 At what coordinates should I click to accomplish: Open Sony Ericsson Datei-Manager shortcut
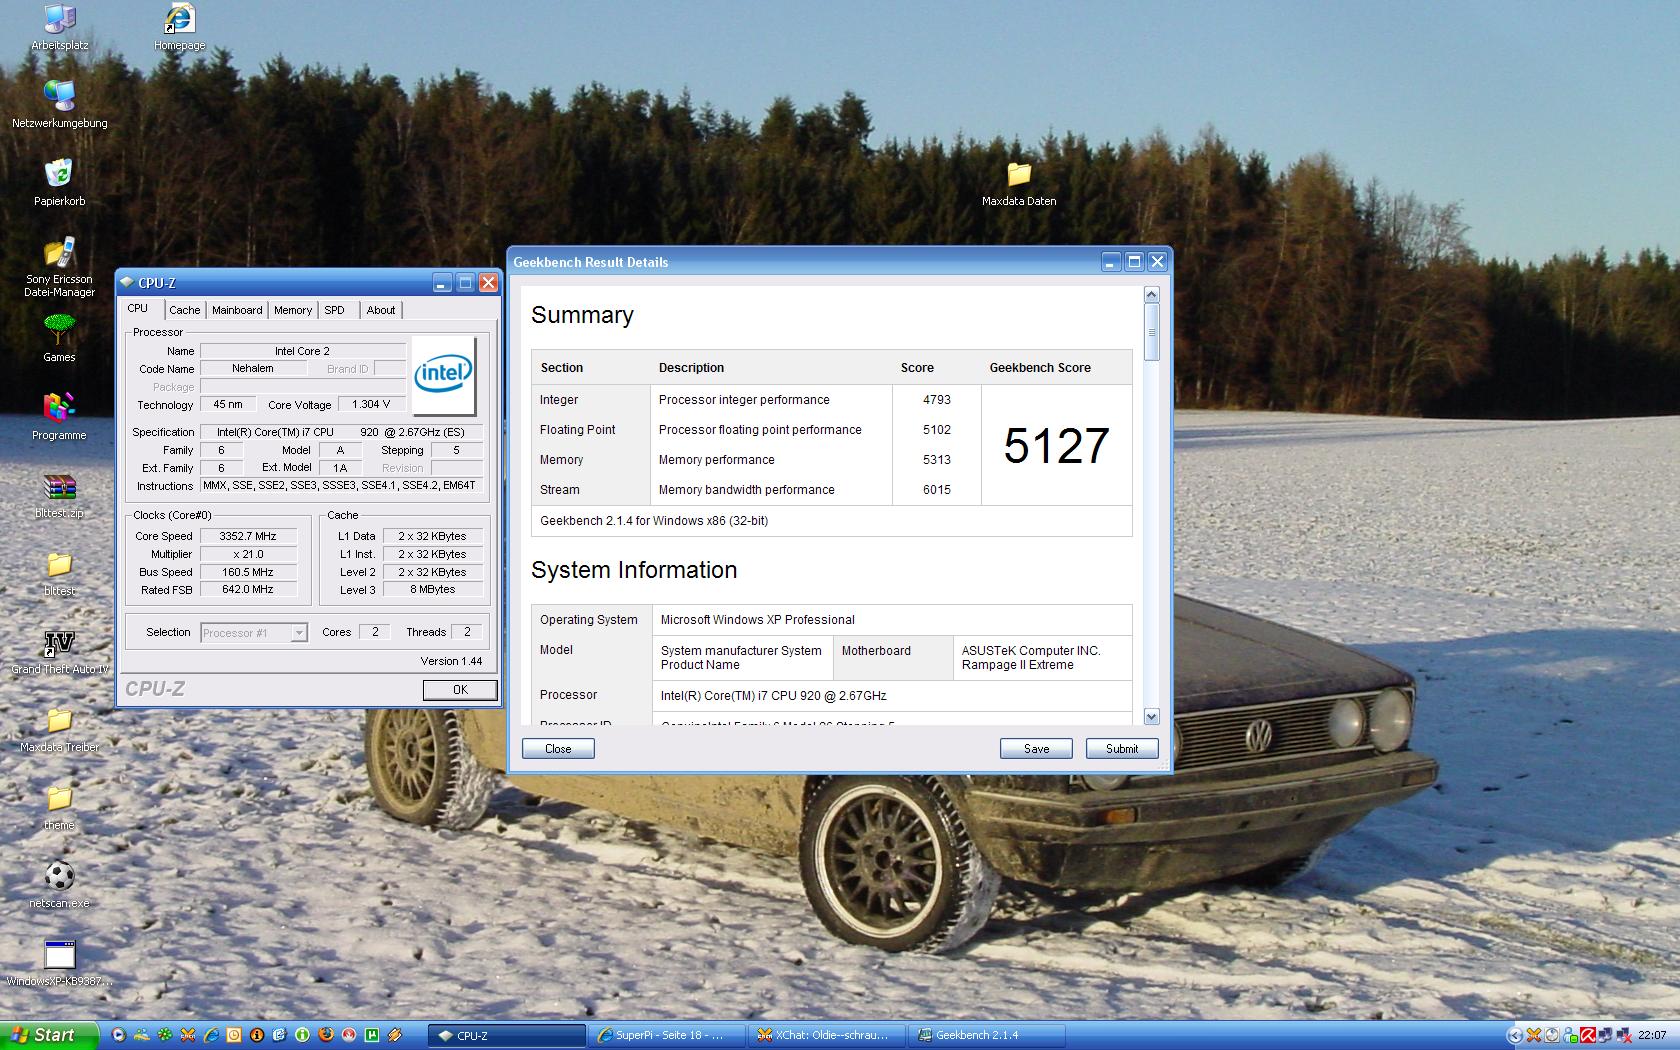coord(59,254)
